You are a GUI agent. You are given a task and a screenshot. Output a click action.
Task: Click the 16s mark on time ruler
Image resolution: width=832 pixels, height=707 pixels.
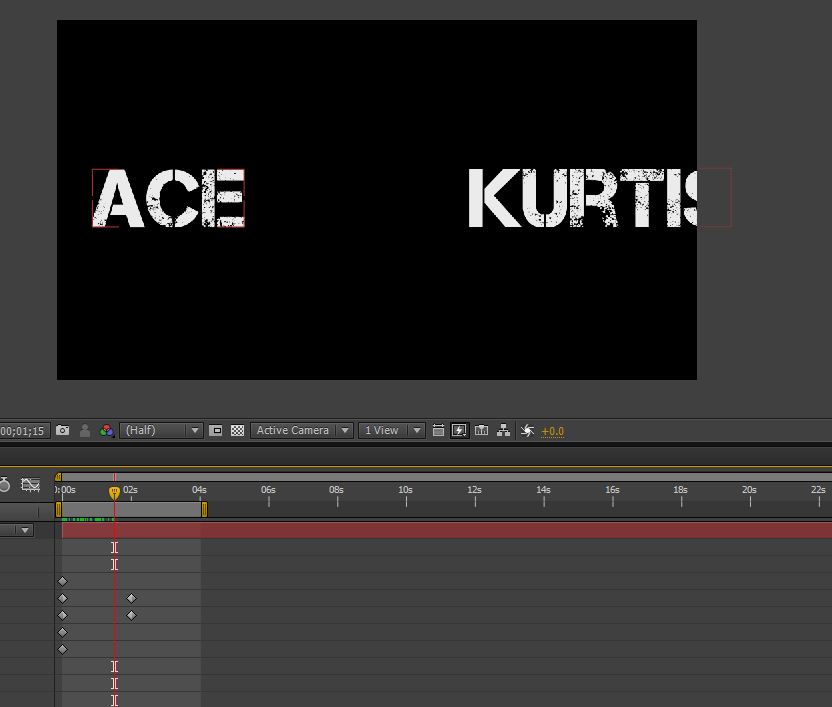(x=612, y=490)
